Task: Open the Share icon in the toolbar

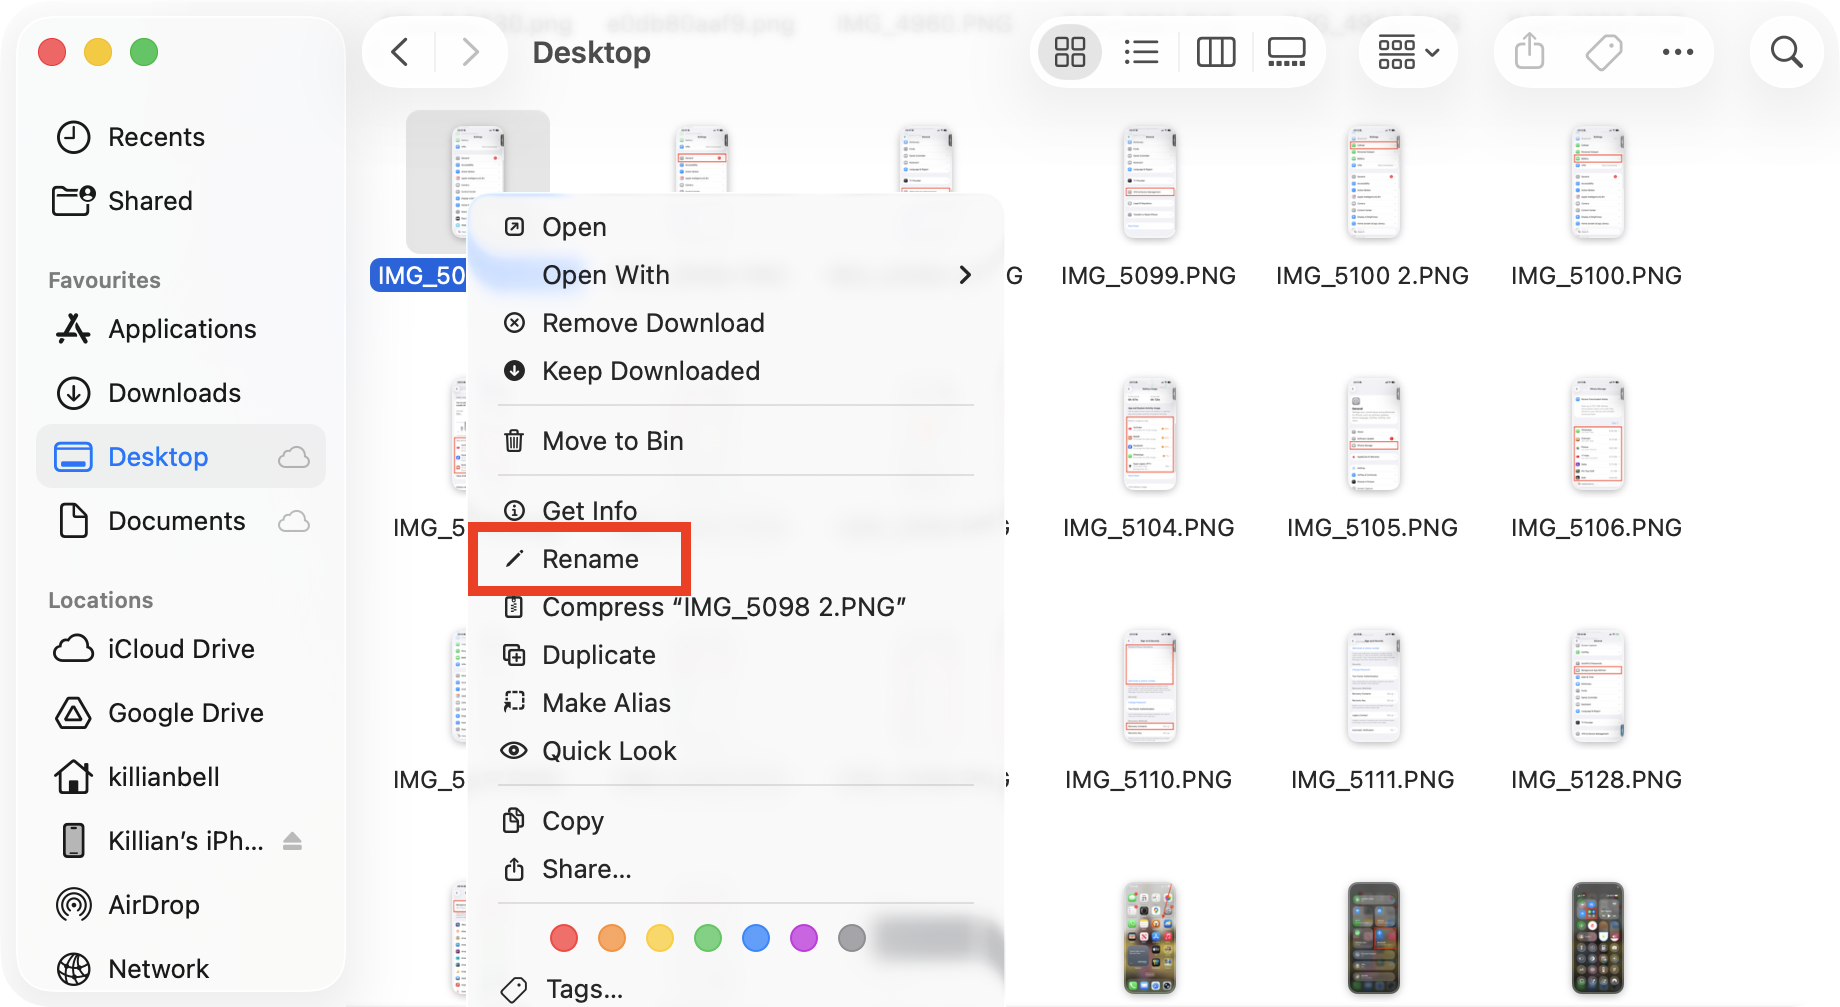Action: tap(1527, 52)
